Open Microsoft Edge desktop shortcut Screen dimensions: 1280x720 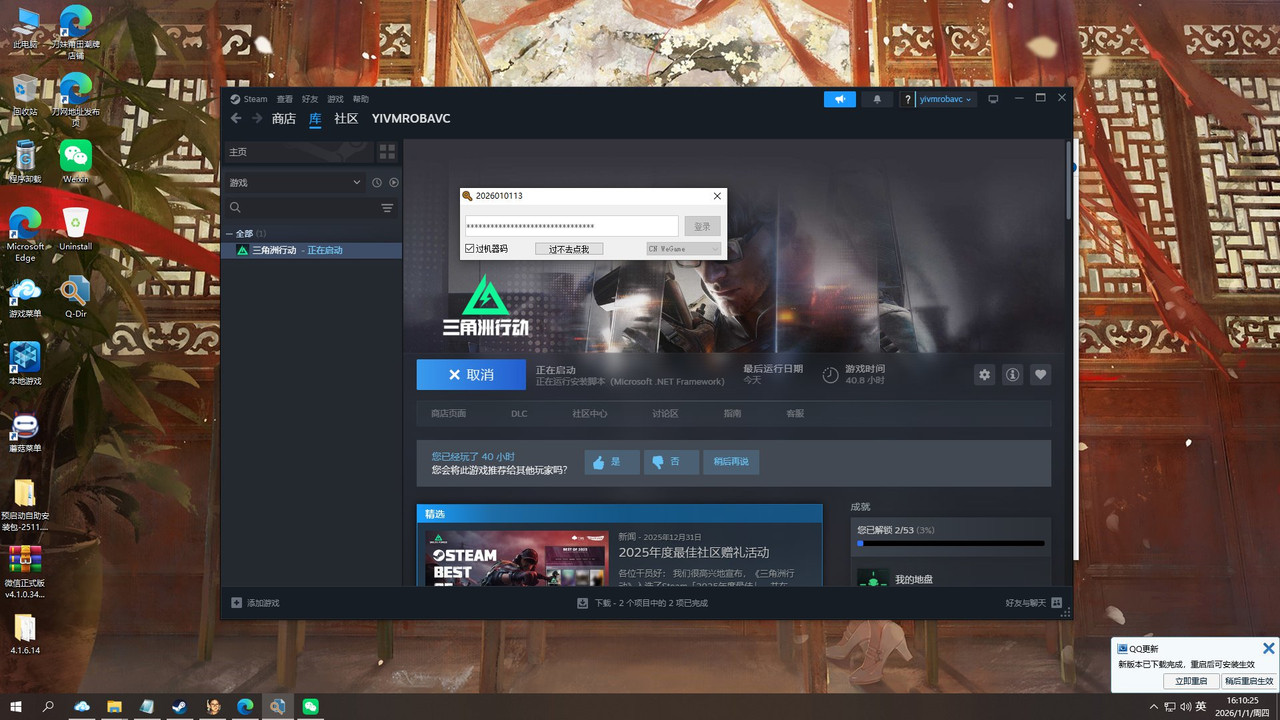tap(25, 235)
